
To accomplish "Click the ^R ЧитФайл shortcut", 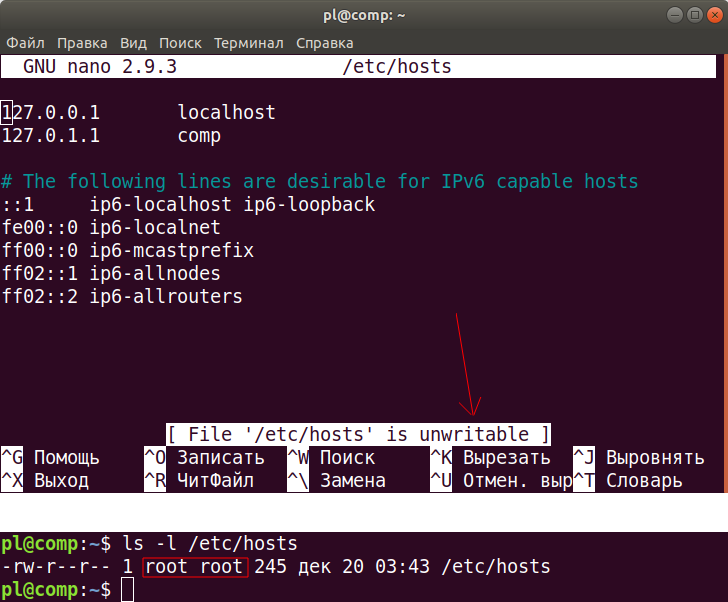I will (200, 481).
